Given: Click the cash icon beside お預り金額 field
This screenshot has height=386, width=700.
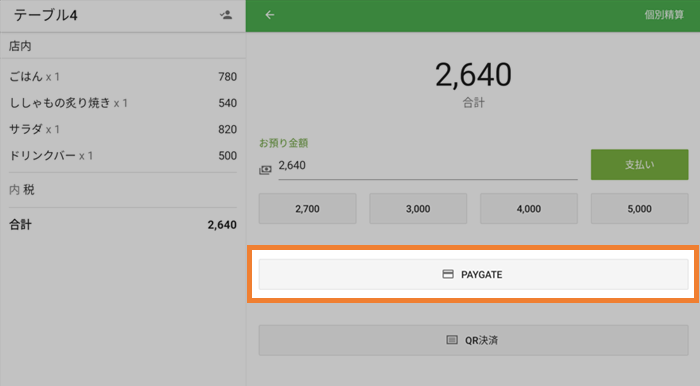Looking at the screenshot, I should point(265,170).
